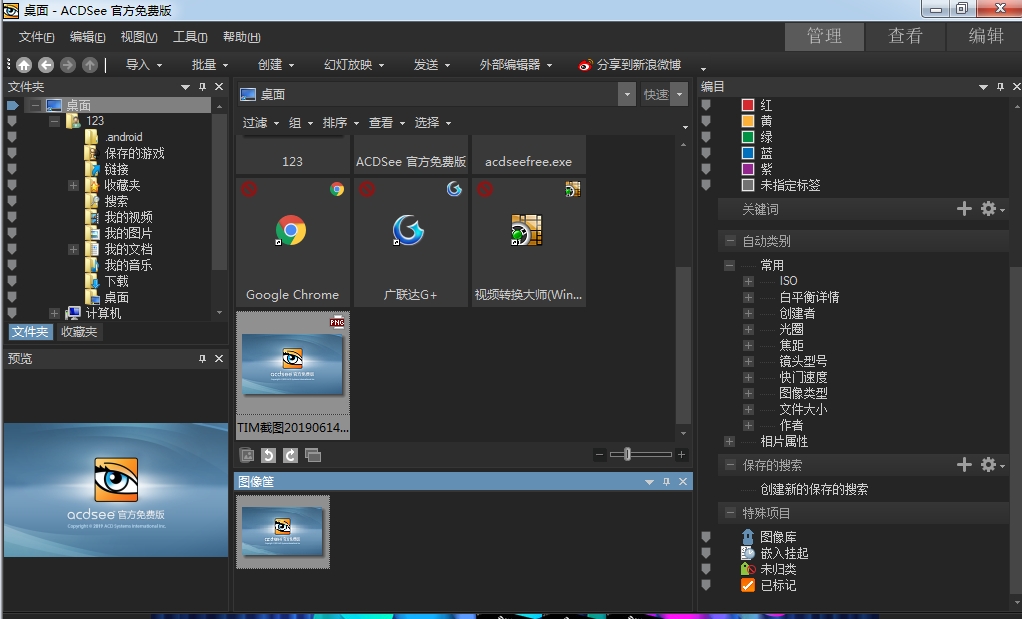The image size is (1022, 619).
Task: Click the plus icon beside 关键词
Action: pyautogui.click(x=964, y=209)
